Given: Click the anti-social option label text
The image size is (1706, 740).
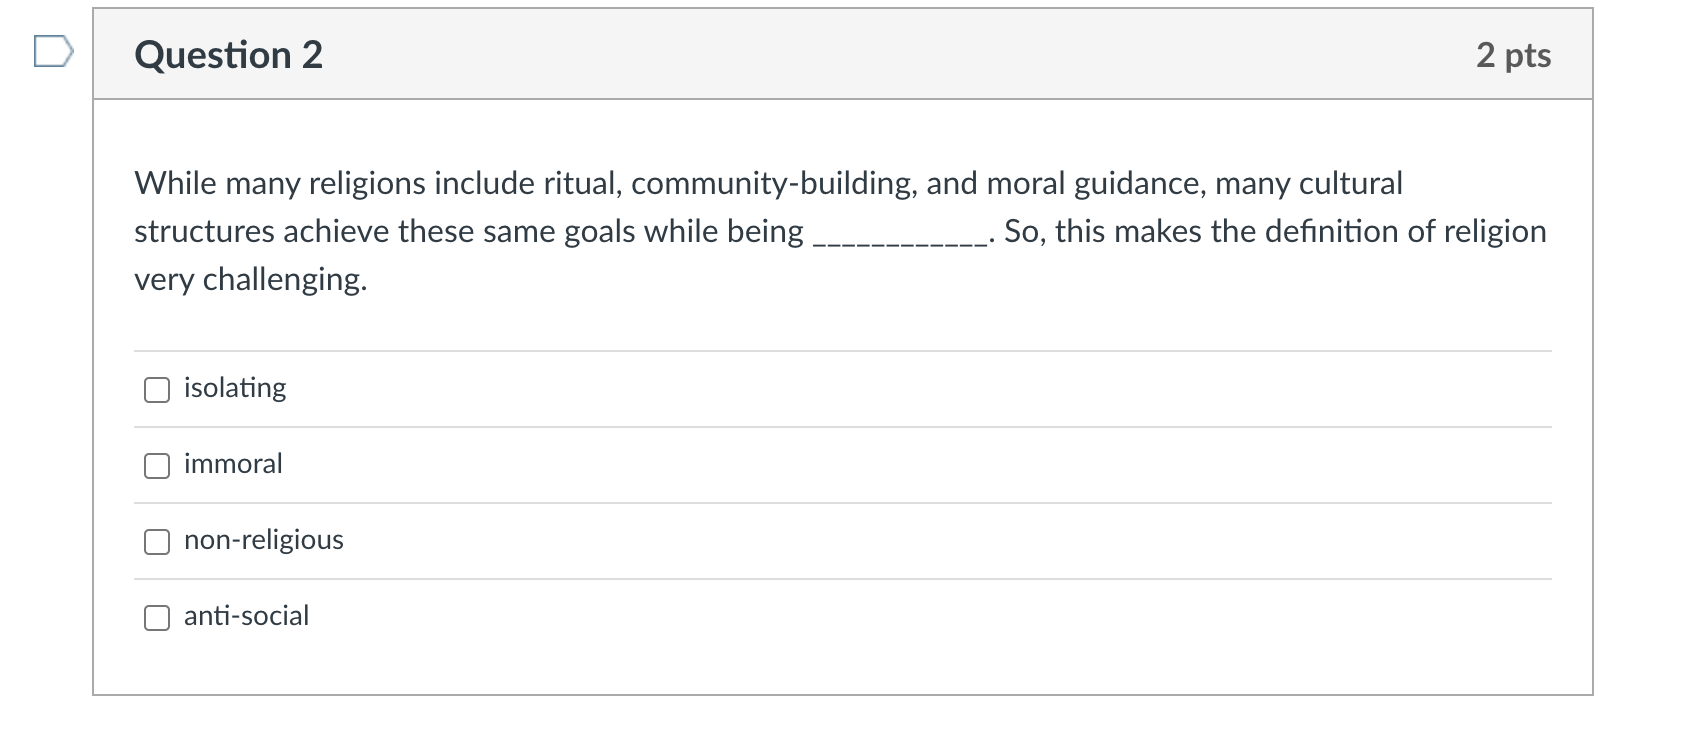Looking at the screenshot, I should pos(246,616).
